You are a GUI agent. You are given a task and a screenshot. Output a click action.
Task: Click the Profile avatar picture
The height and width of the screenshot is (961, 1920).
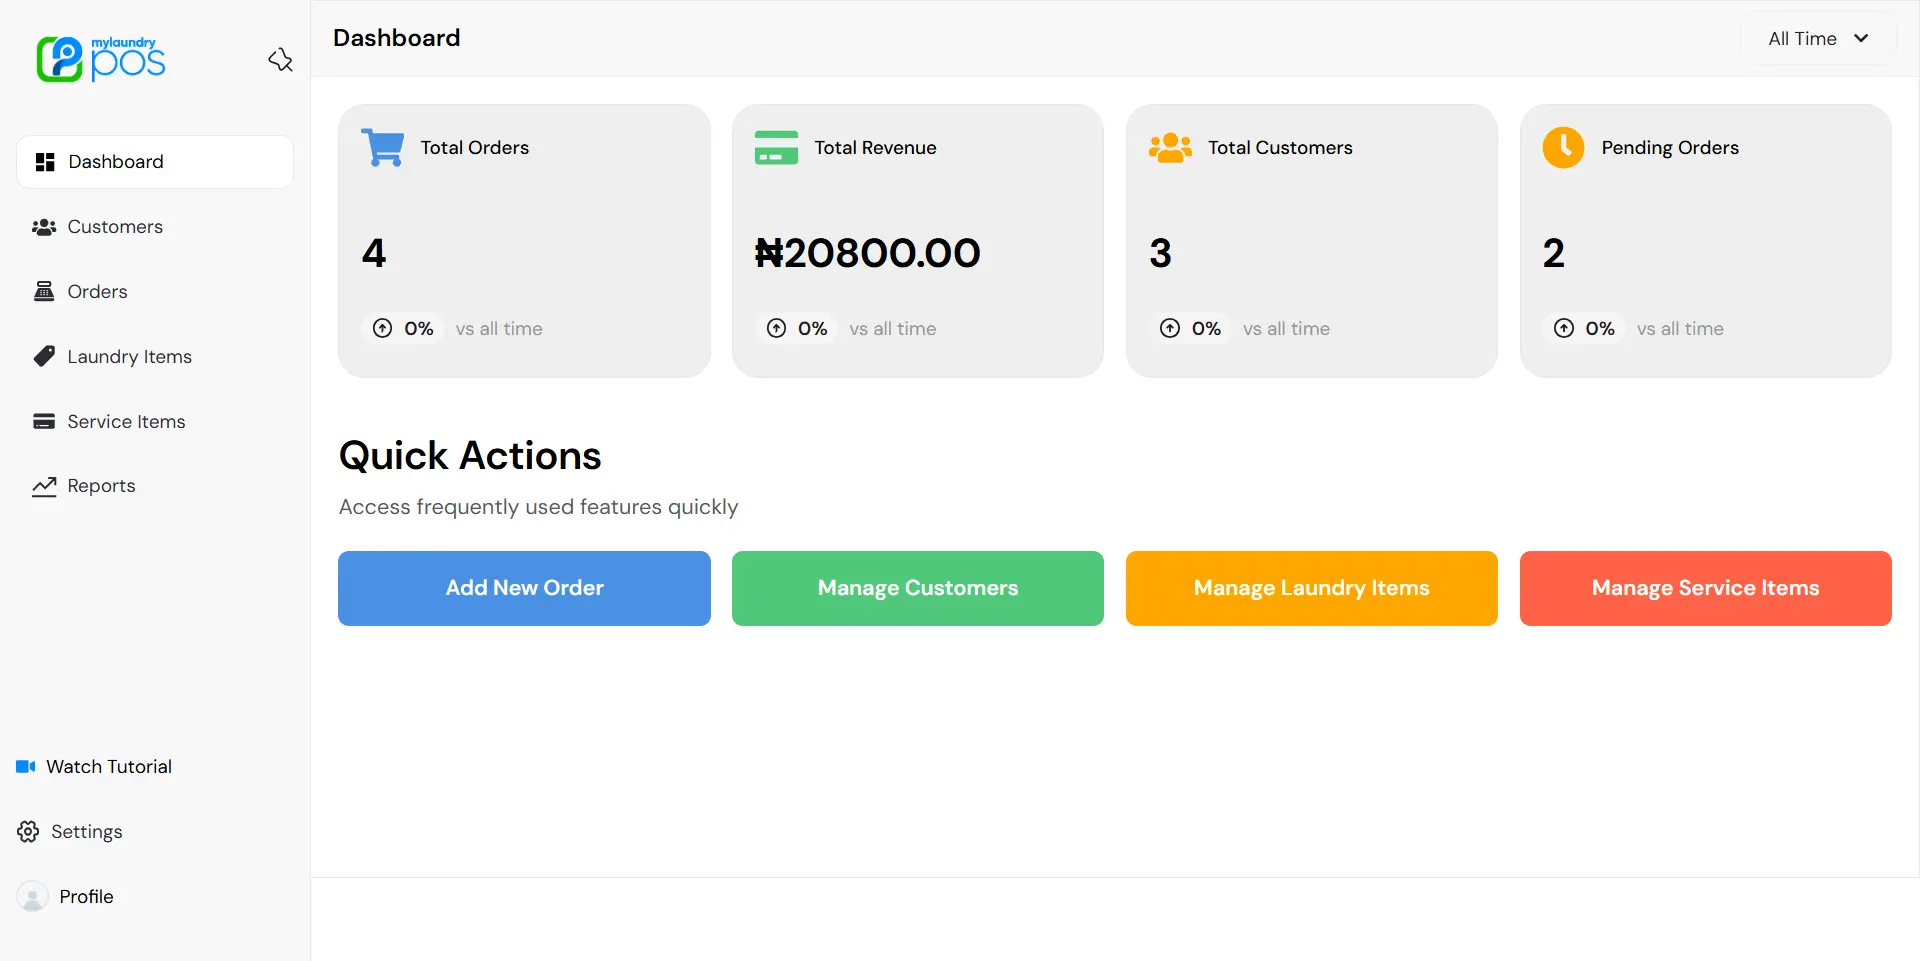pos(32,897)
